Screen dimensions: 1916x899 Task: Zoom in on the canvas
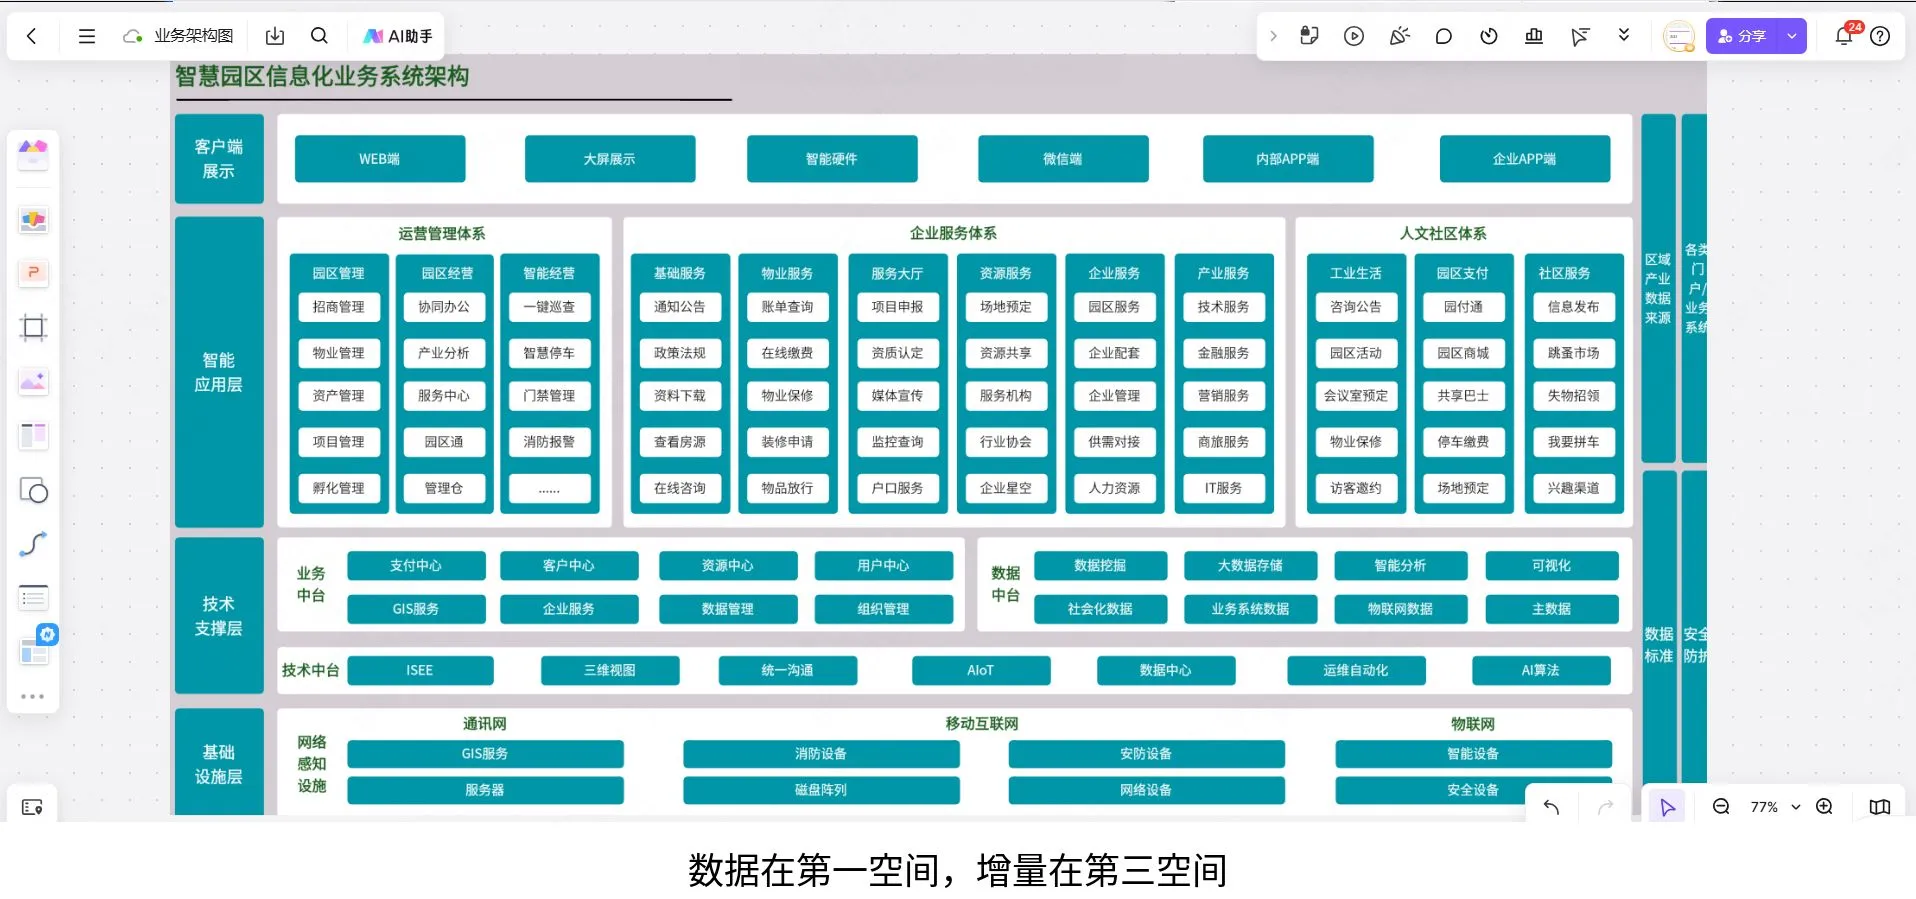point(1824,807)
